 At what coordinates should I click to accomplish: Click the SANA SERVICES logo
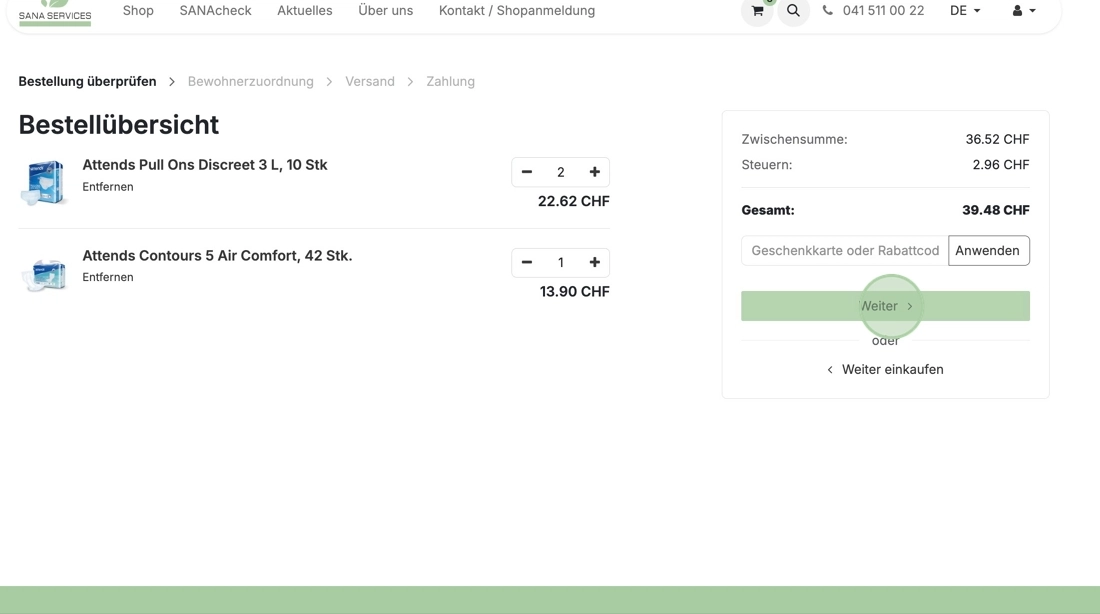[x=55, y=12]
